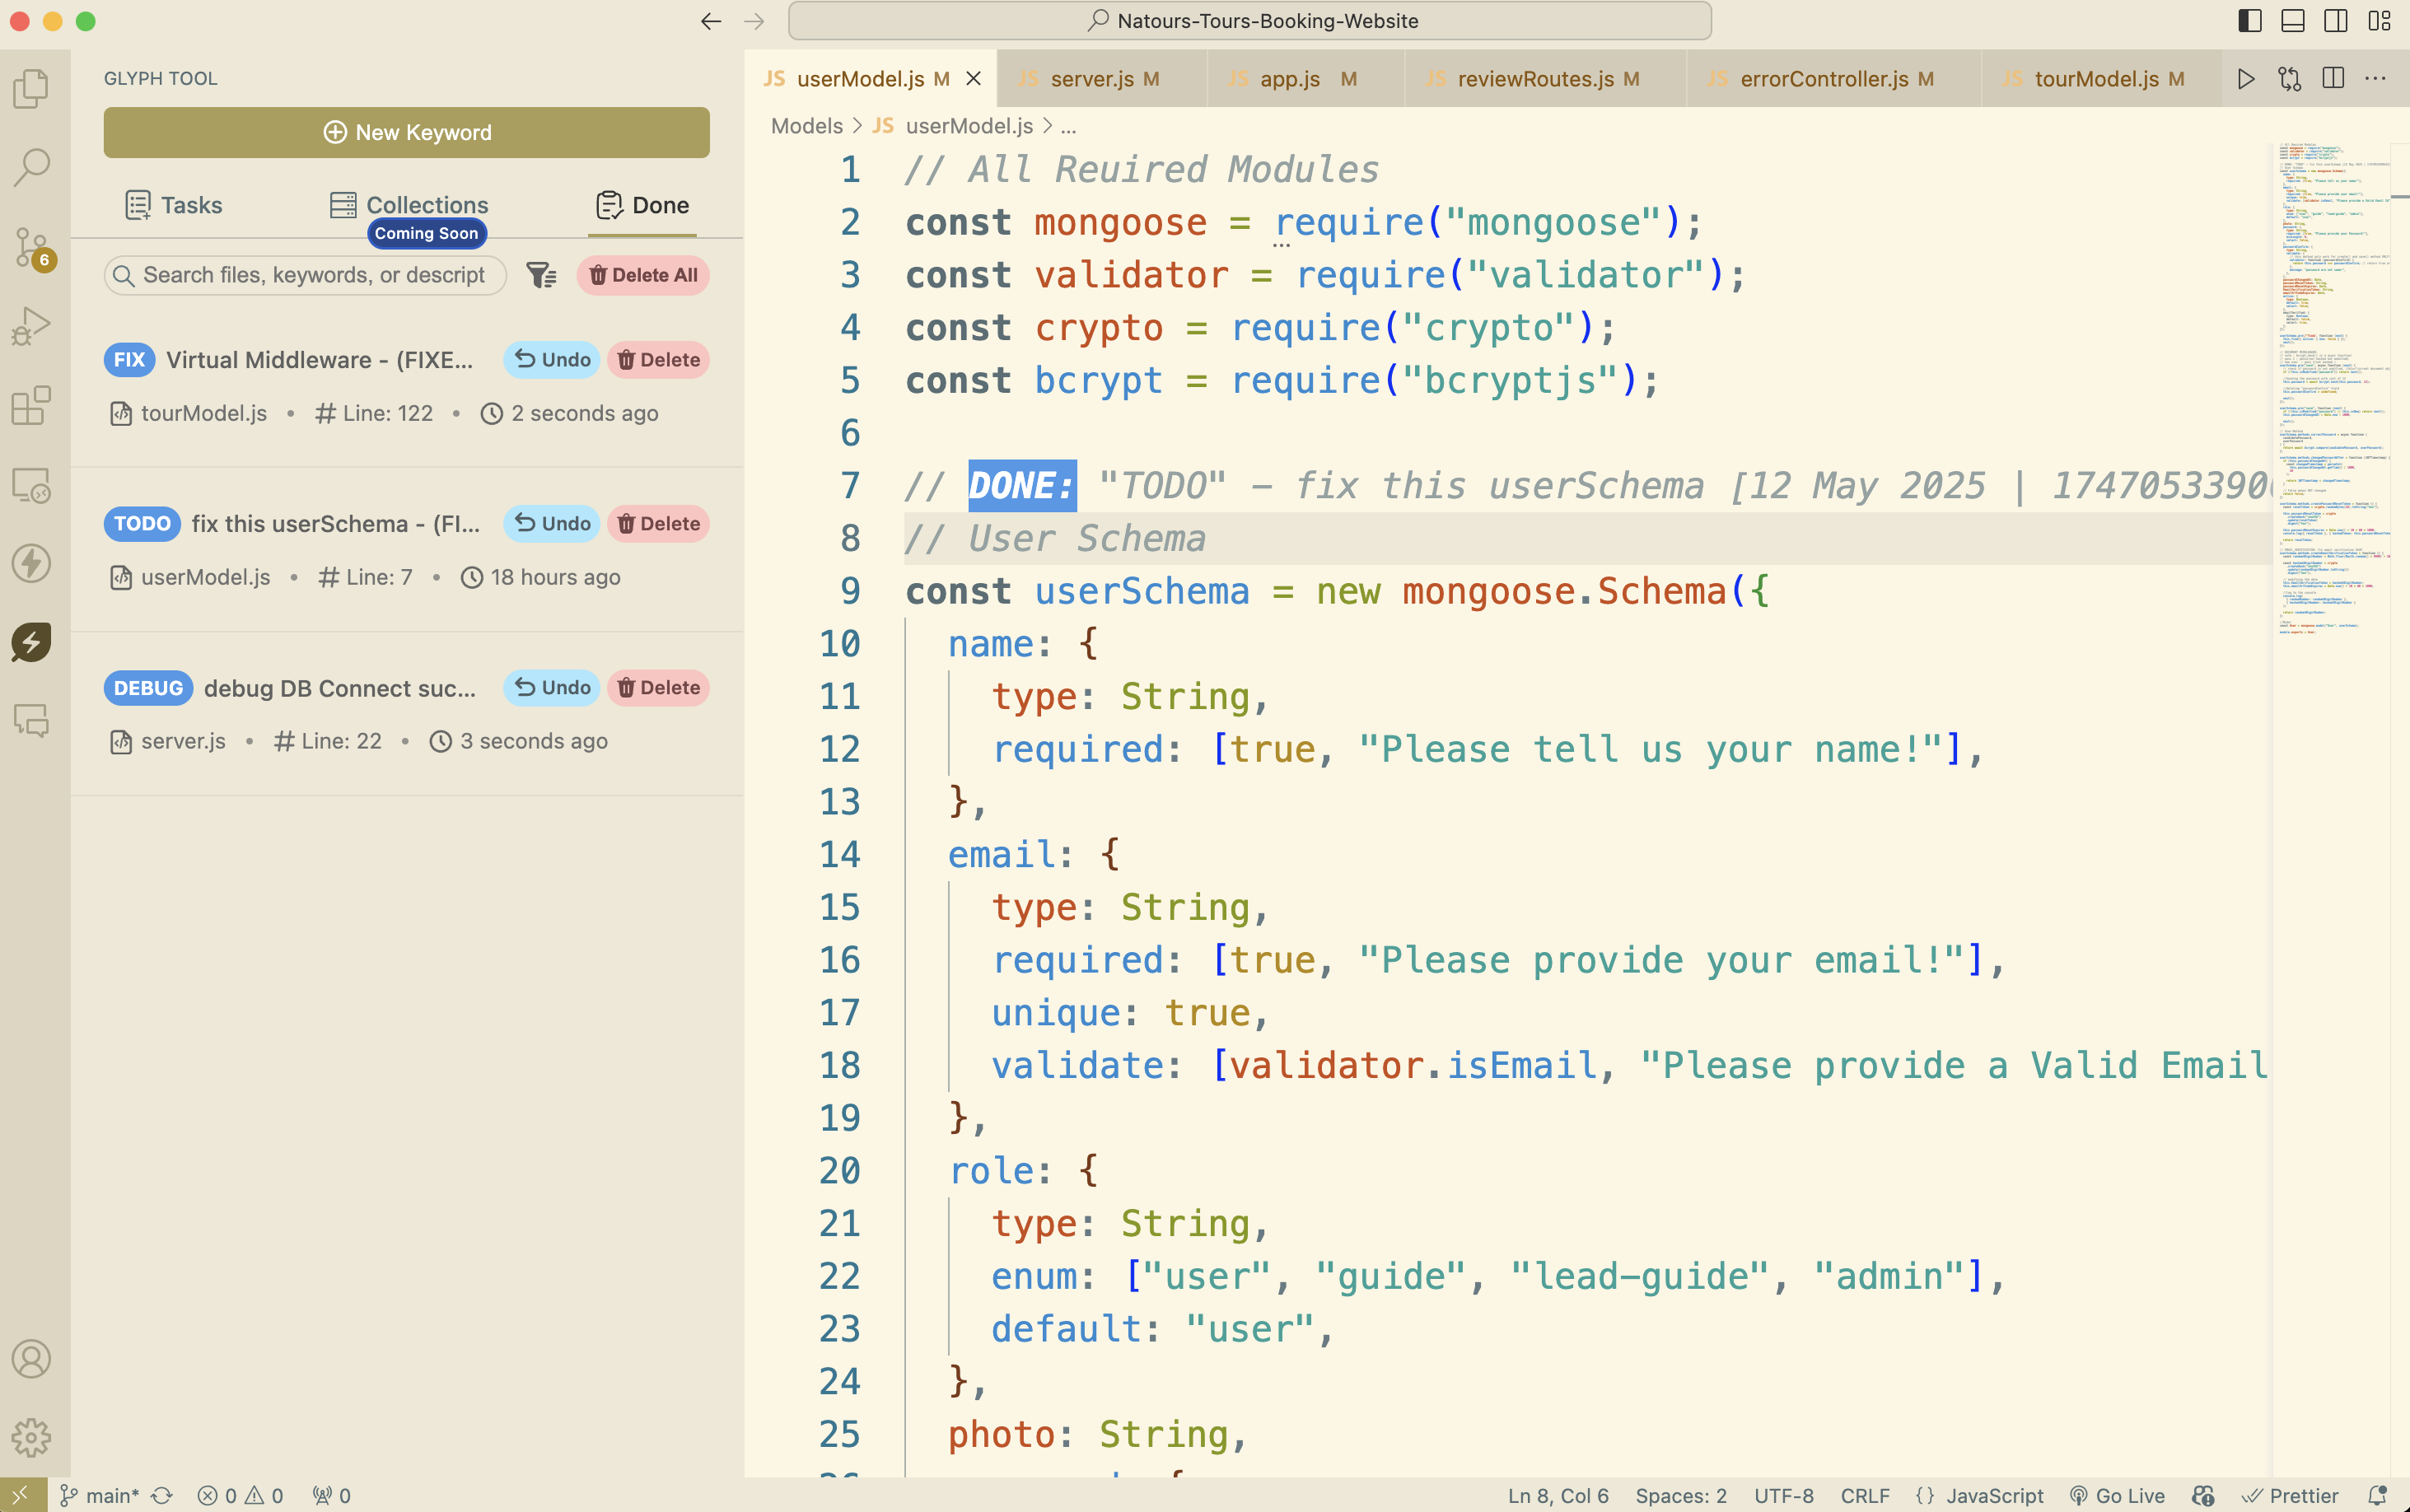Open the Extensions view icon
2410x1512 pixels.
click(x=32, y=405)
